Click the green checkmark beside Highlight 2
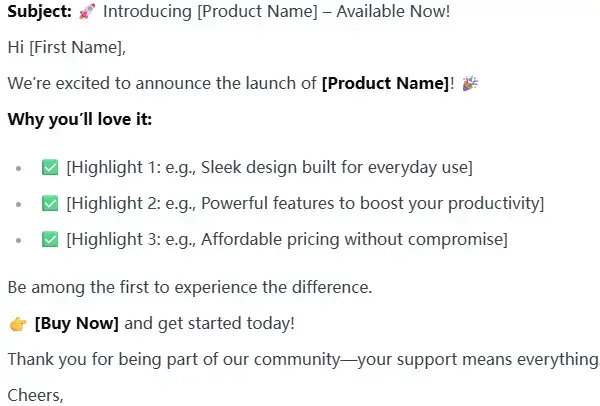Image resolution: width=600 pixels, height=406 pixels. (x=50, y=203)
